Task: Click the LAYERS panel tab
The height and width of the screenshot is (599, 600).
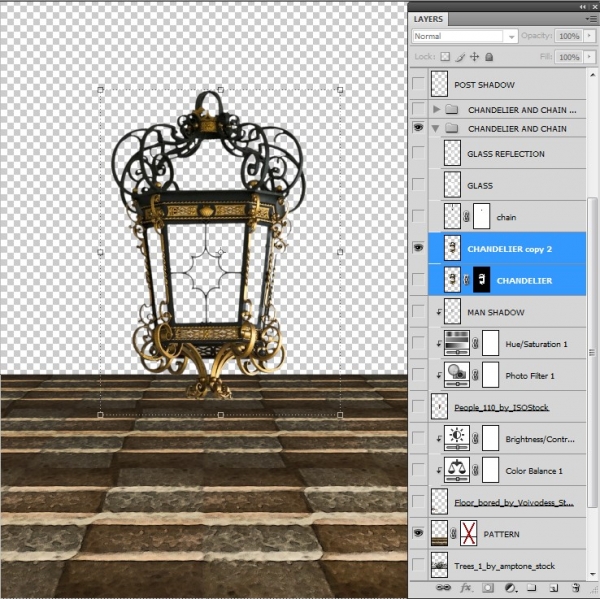Action: 428,19
